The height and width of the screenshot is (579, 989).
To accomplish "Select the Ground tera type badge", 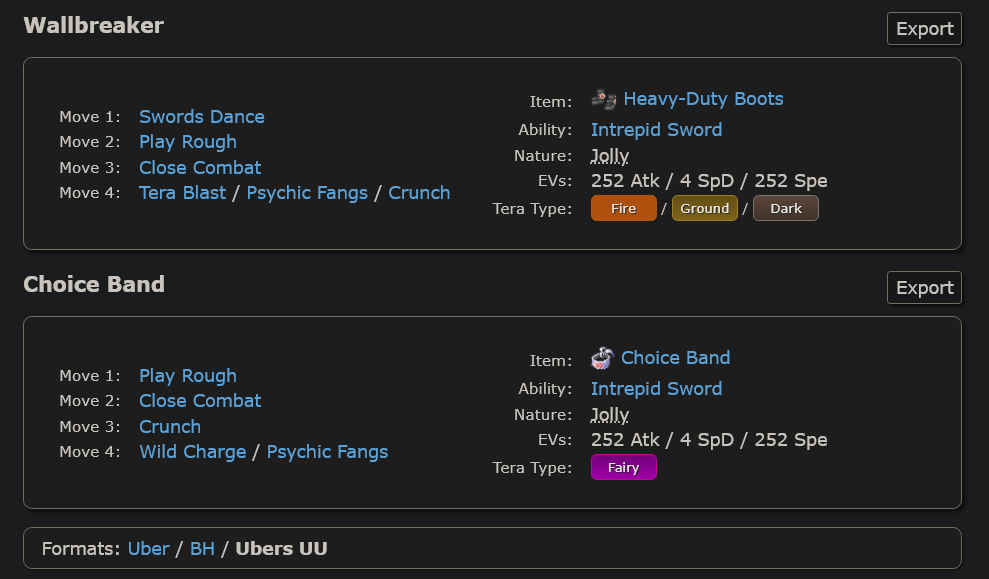I will click(x=705, y=209).
